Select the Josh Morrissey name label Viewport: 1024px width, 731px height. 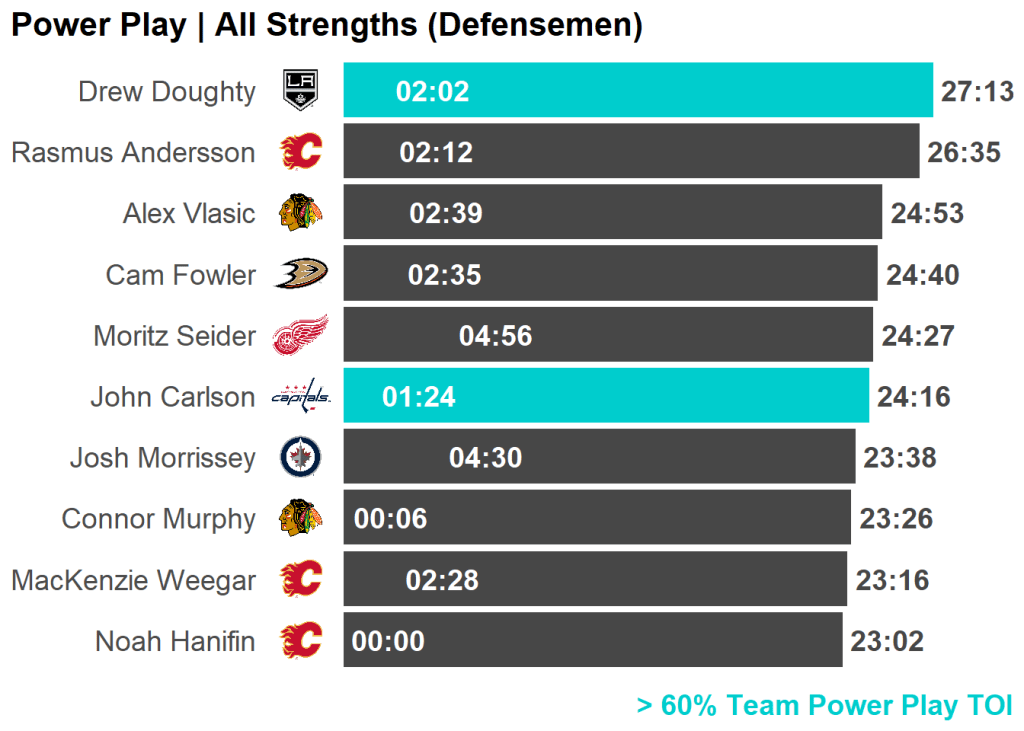(x=162, y=458)
